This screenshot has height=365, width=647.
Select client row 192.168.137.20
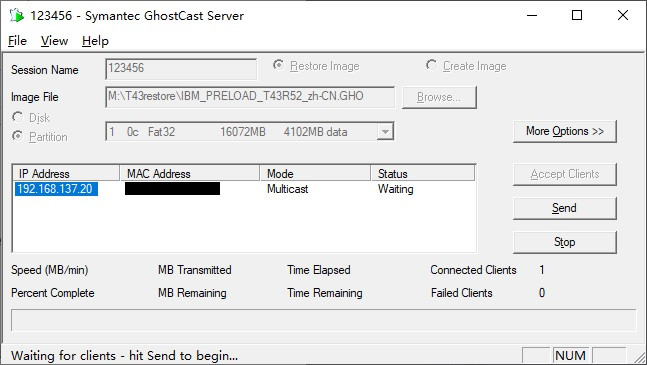coord(244,189)
